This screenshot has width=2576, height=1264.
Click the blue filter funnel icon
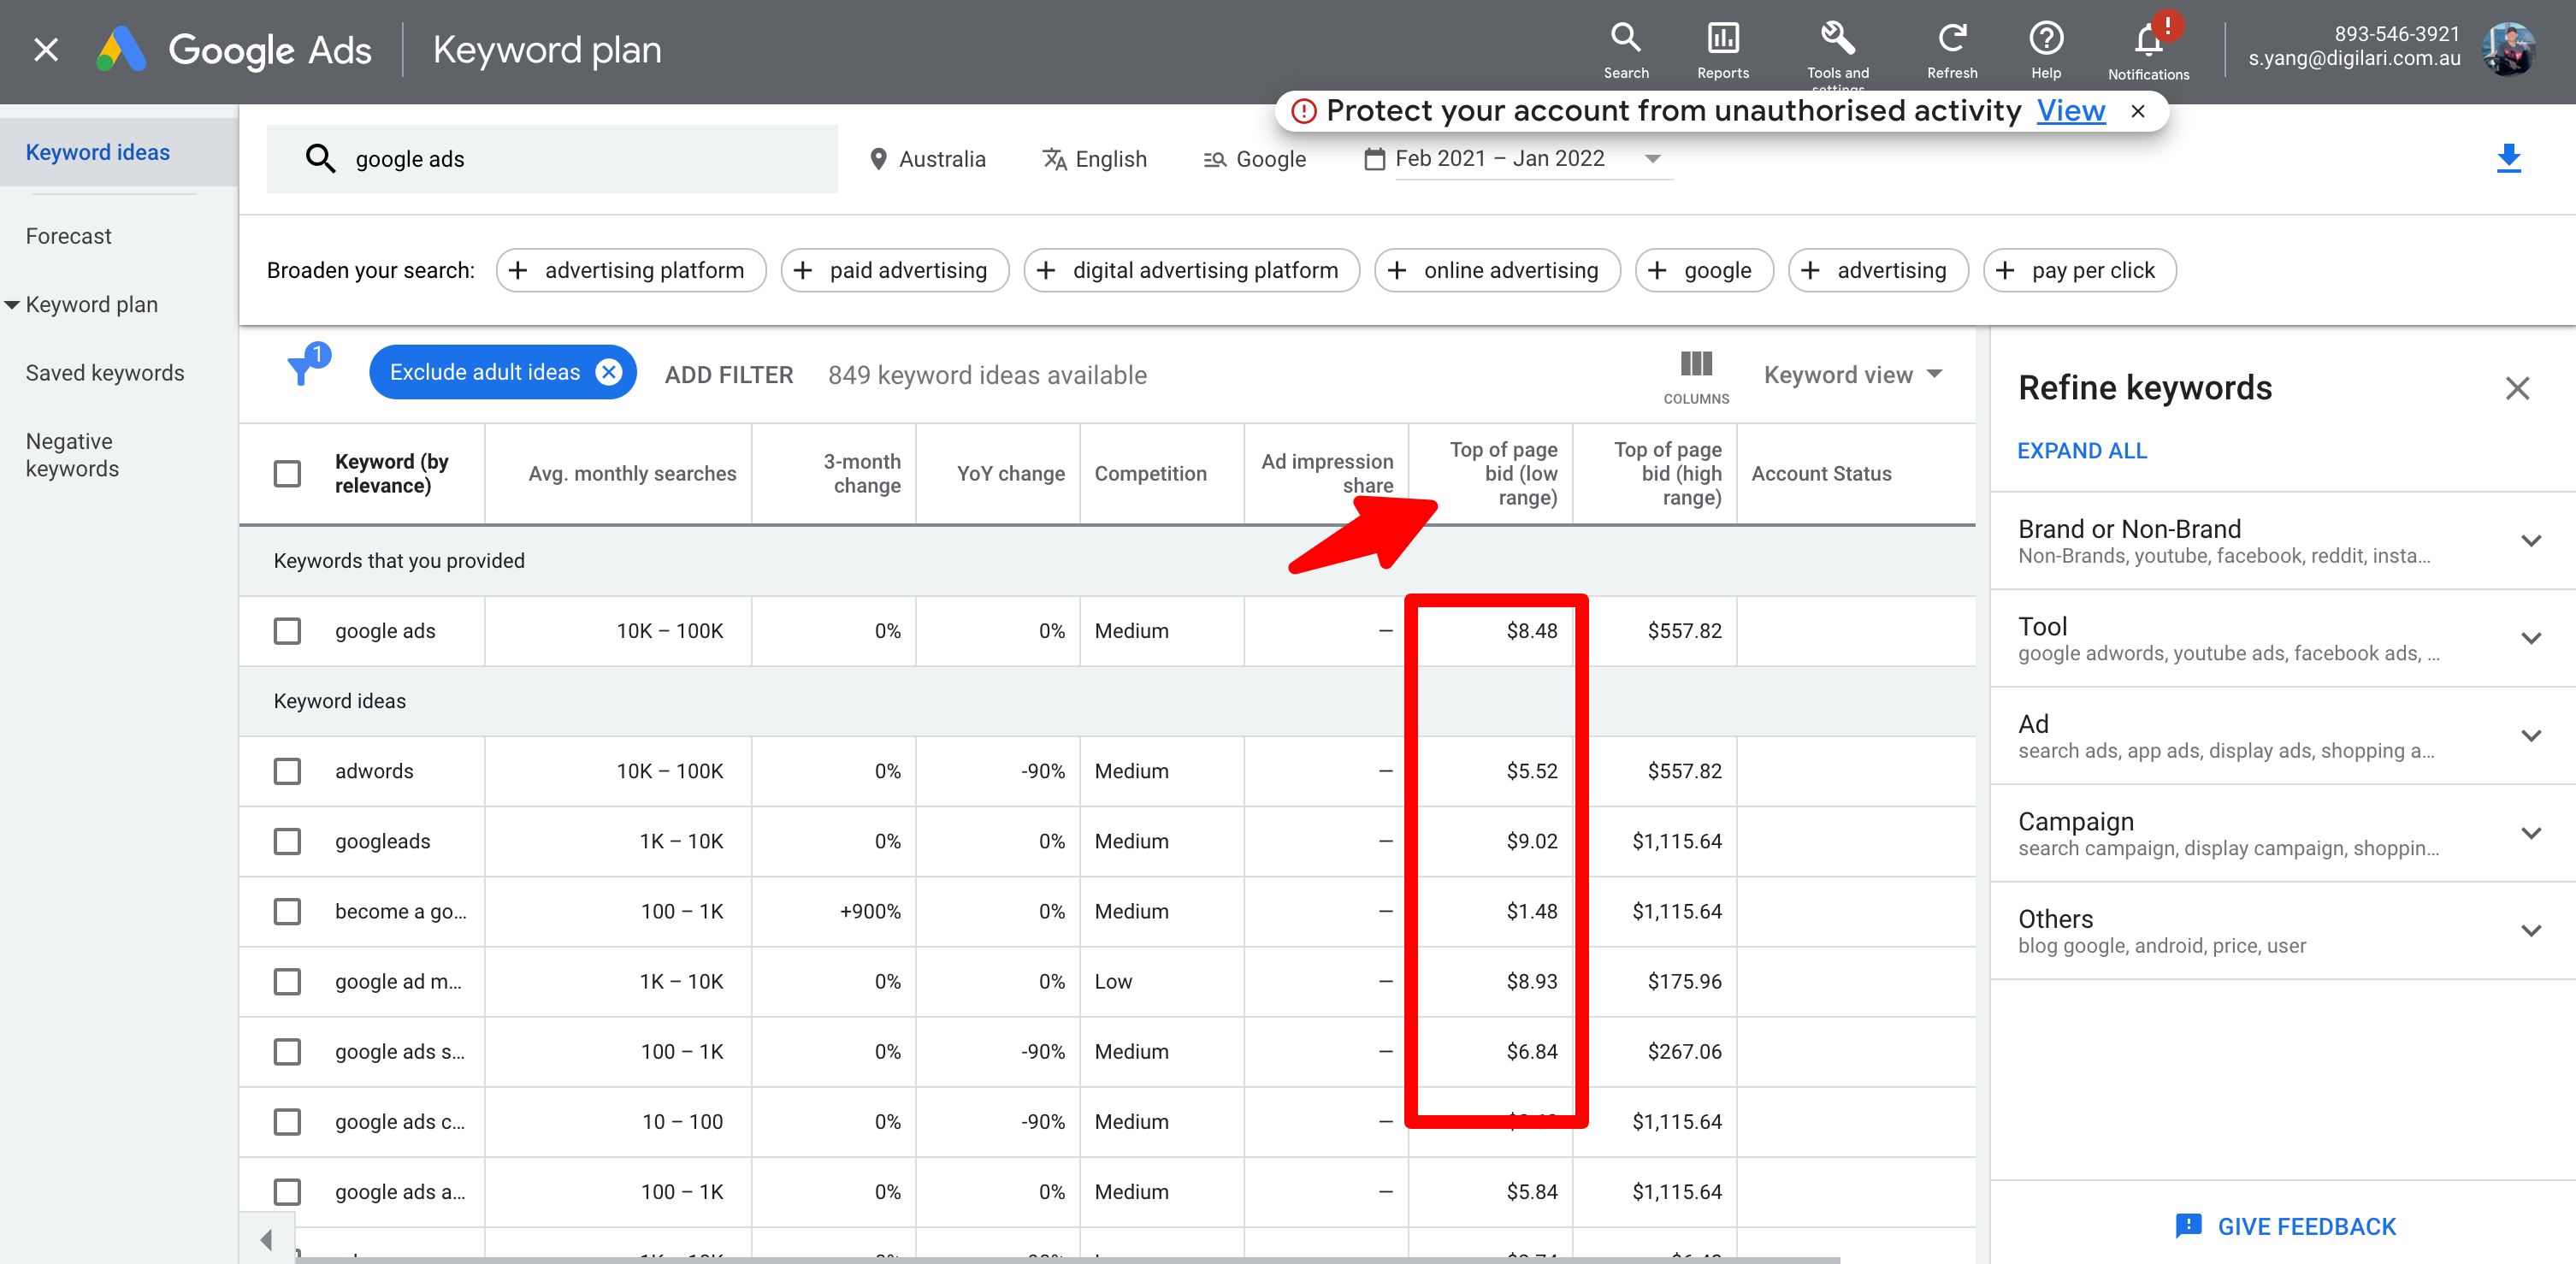tap(301, 371)
